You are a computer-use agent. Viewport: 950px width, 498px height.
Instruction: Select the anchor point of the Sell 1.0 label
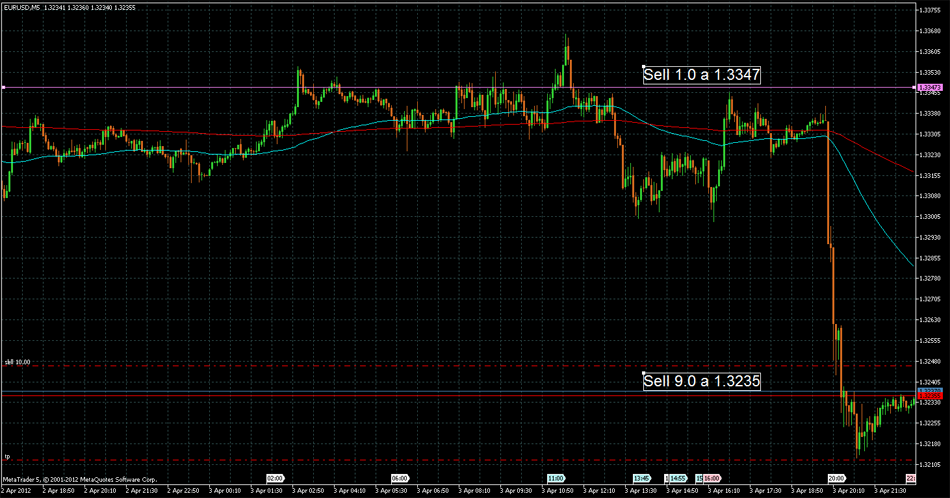pos(643,66)
